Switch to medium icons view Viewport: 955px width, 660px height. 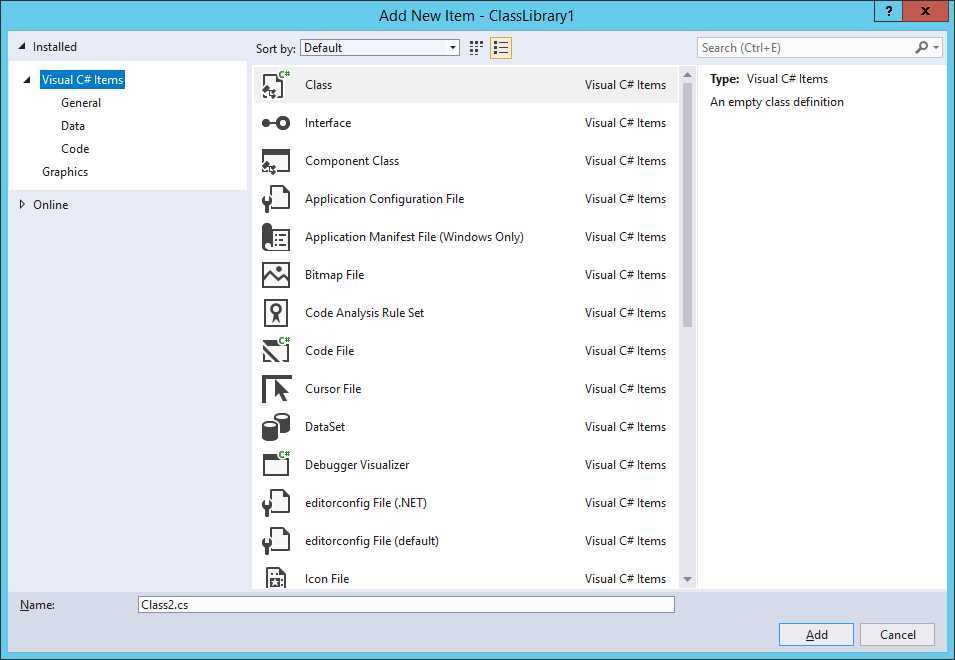point(476,47)
